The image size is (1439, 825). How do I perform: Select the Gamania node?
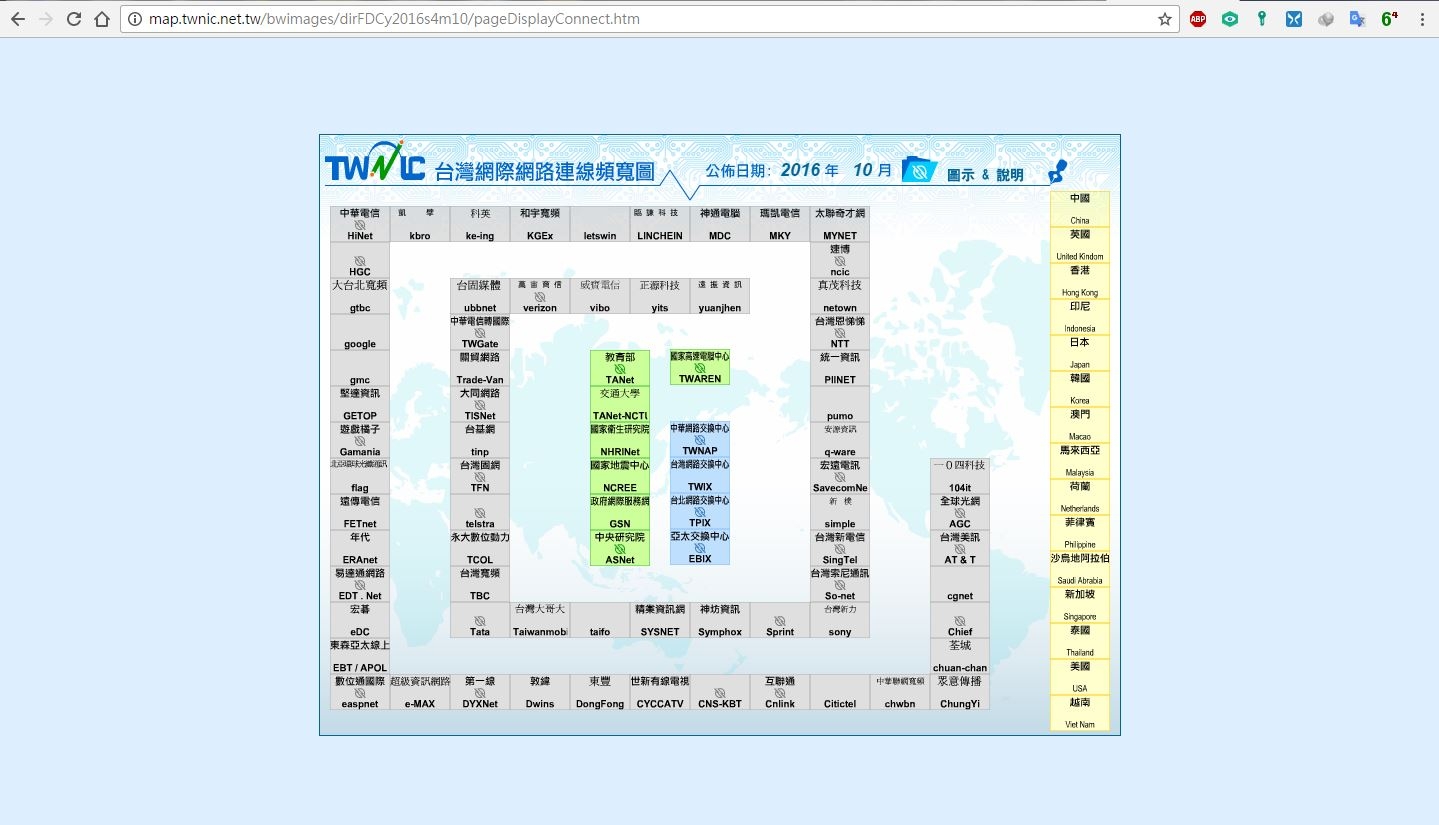(x=360, y=440)
